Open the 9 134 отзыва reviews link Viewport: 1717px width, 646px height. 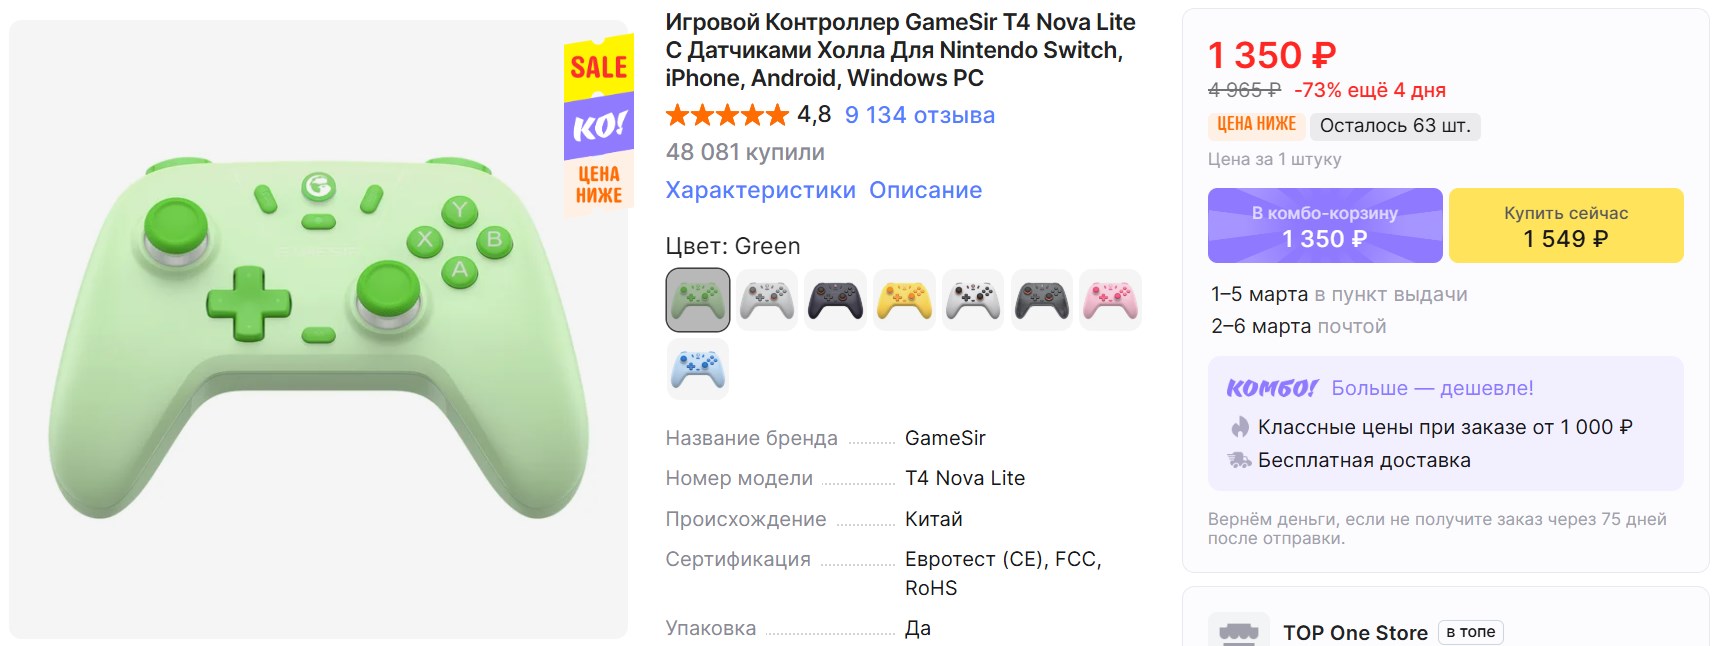point(919,116)
